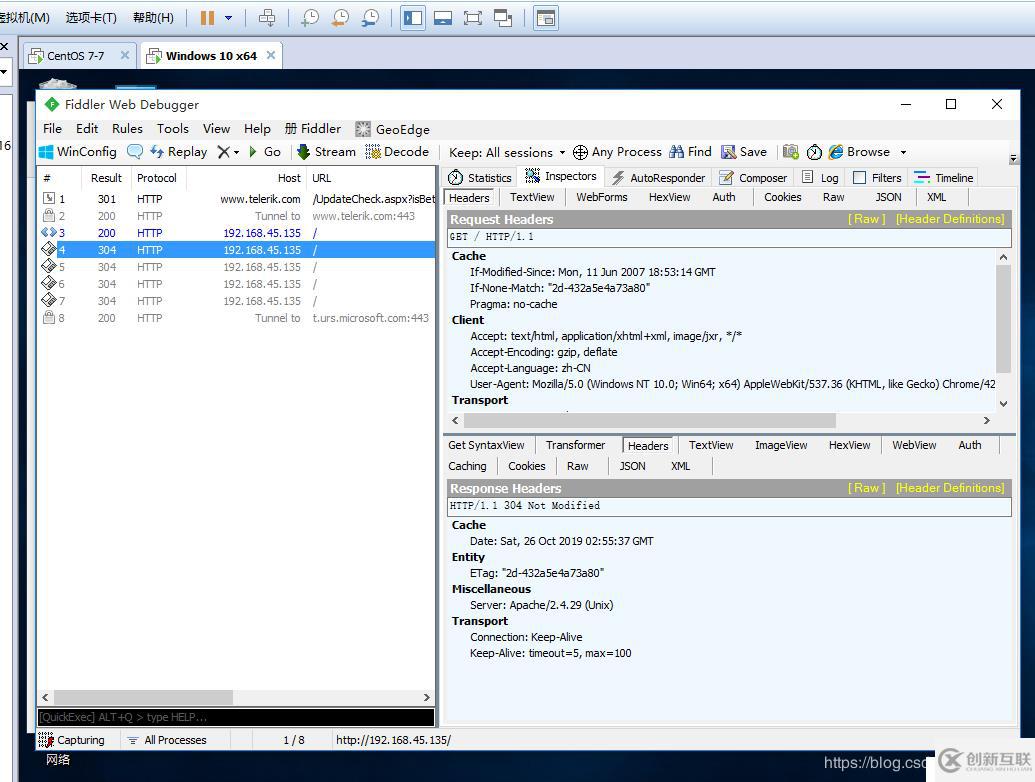This screenshot has width=1035, height=782.
Task: Select session 3 with result 200
Action: (236, 233)
